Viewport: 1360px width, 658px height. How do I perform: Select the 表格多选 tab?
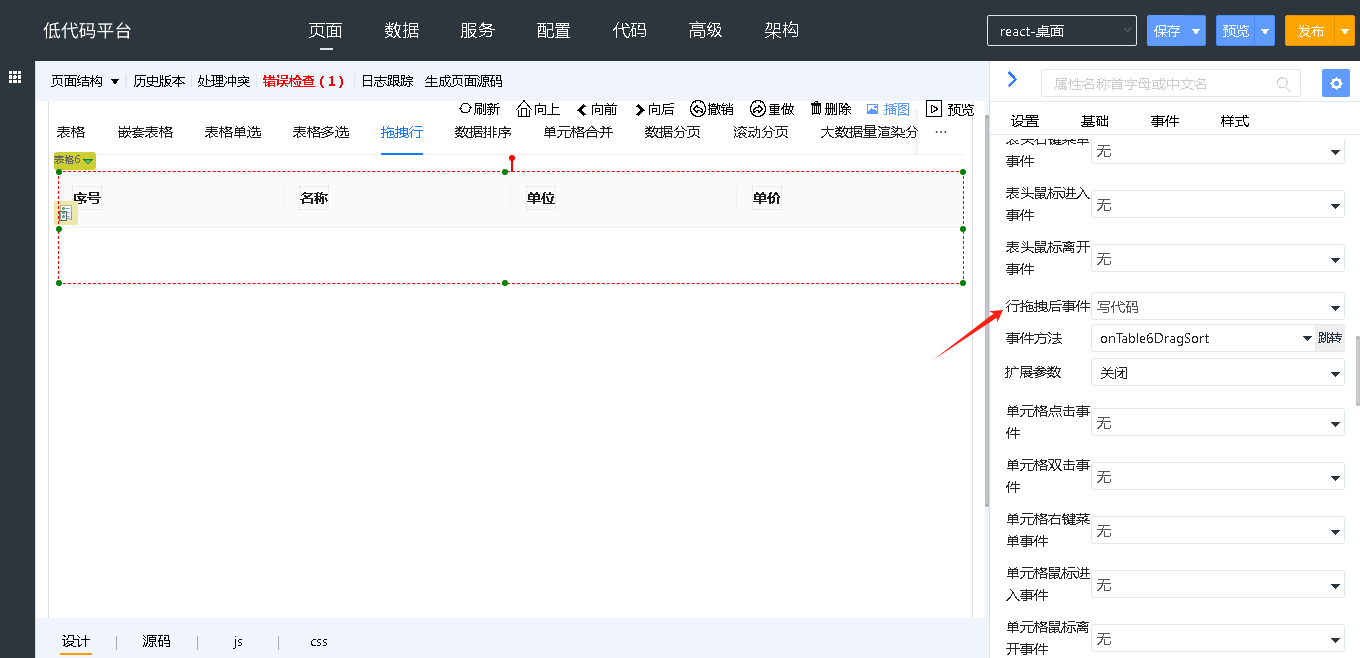(321, 132)
